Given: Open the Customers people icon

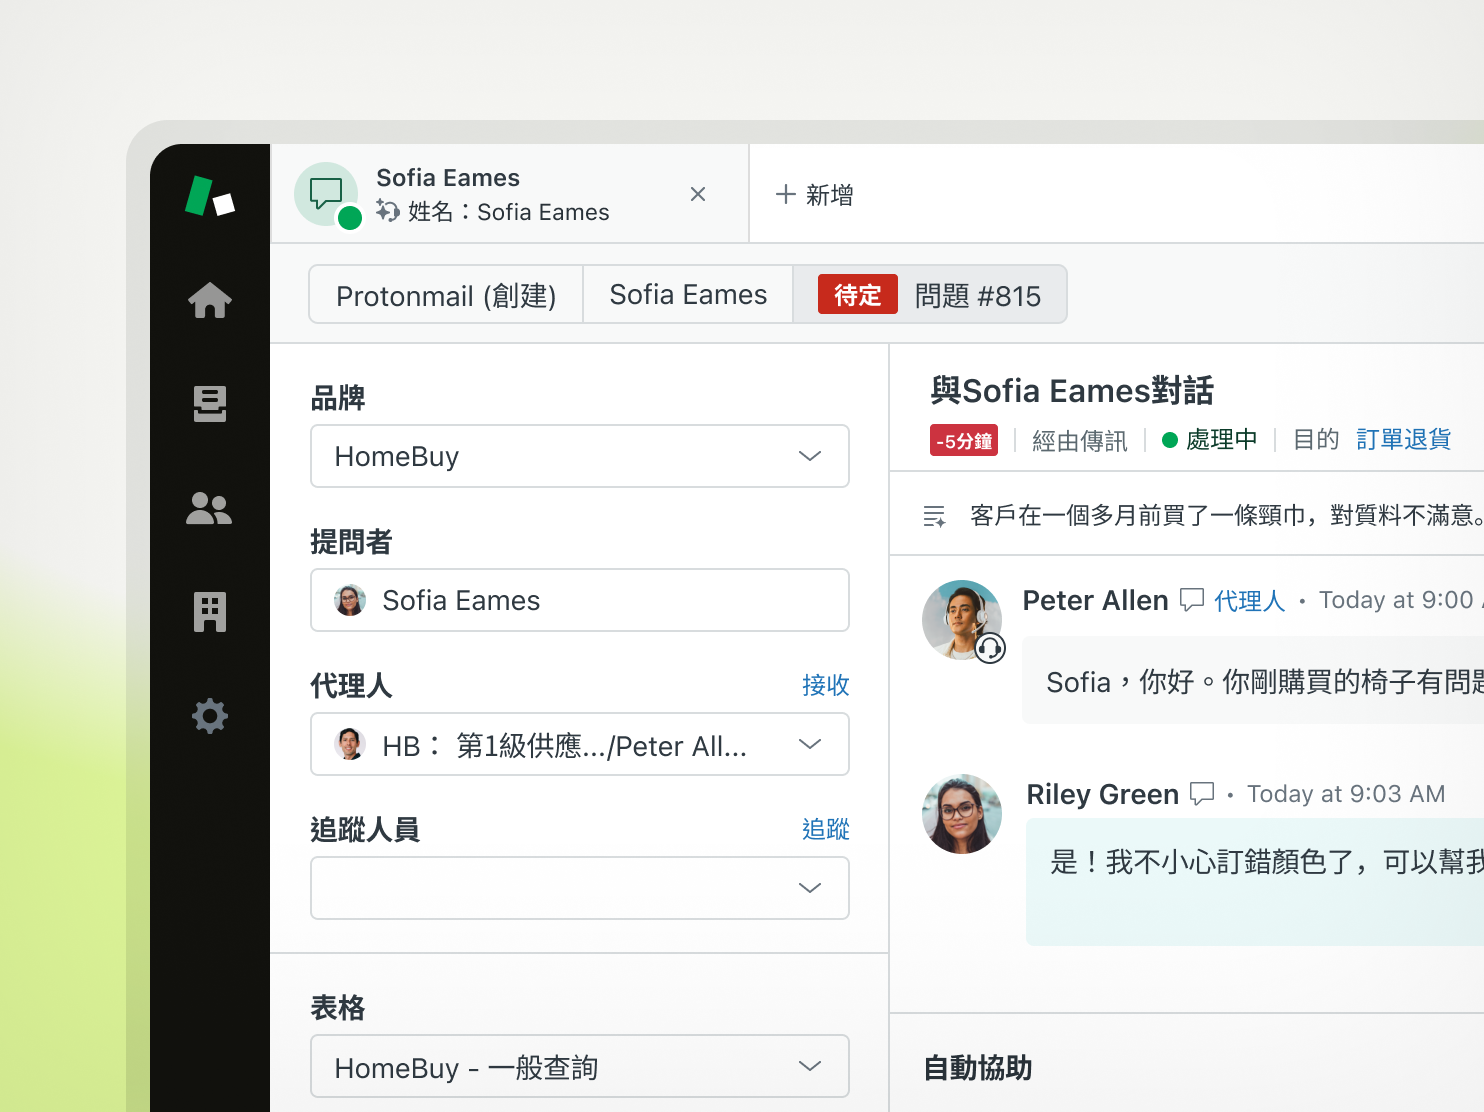Looking at the screenshot, I should coord(209,508).
